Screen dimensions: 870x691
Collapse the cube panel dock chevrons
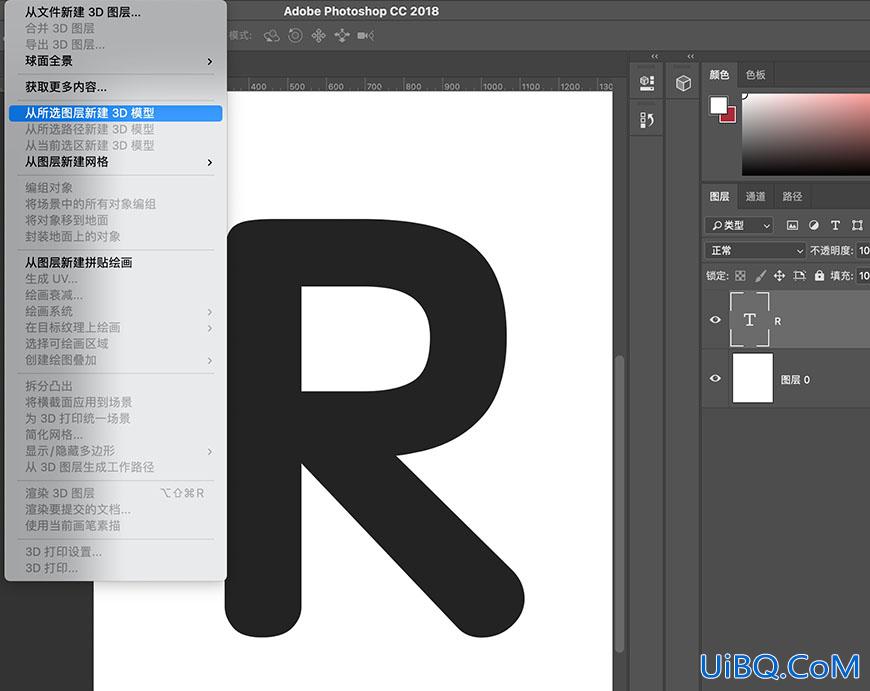(690, 57)
